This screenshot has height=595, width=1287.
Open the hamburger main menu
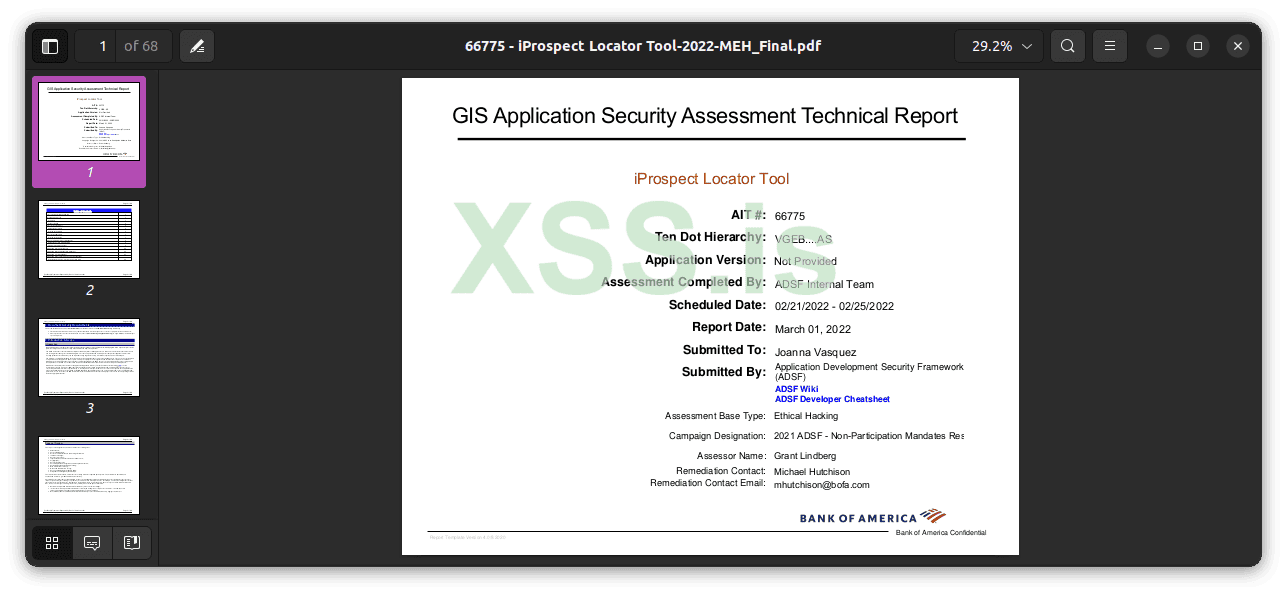click(x=1110, y=46)
